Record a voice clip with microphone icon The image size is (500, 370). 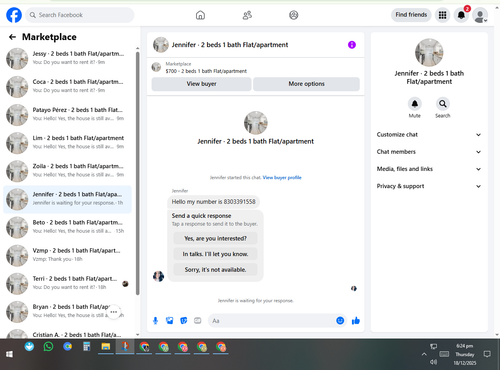coord(155,321)
